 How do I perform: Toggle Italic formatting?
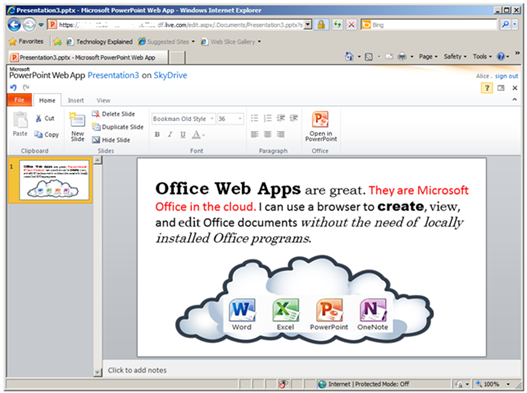coord(170,134)
